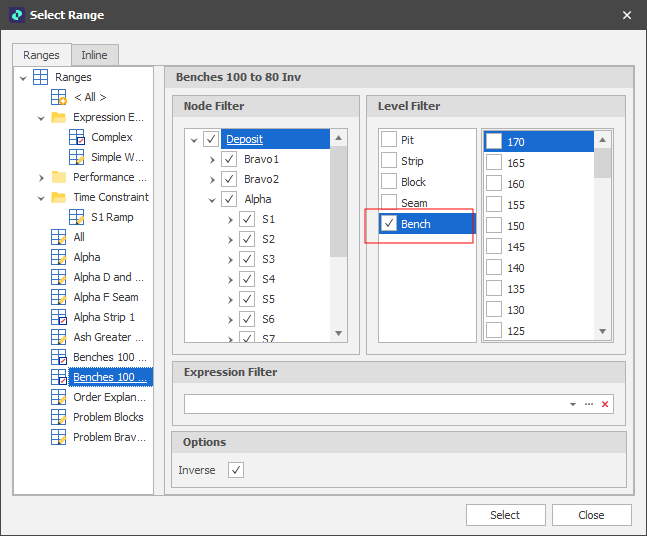This screenshot has height=536, width=647.
Task: Uncheck the Bench level checkbox
Action: [389, 224]
